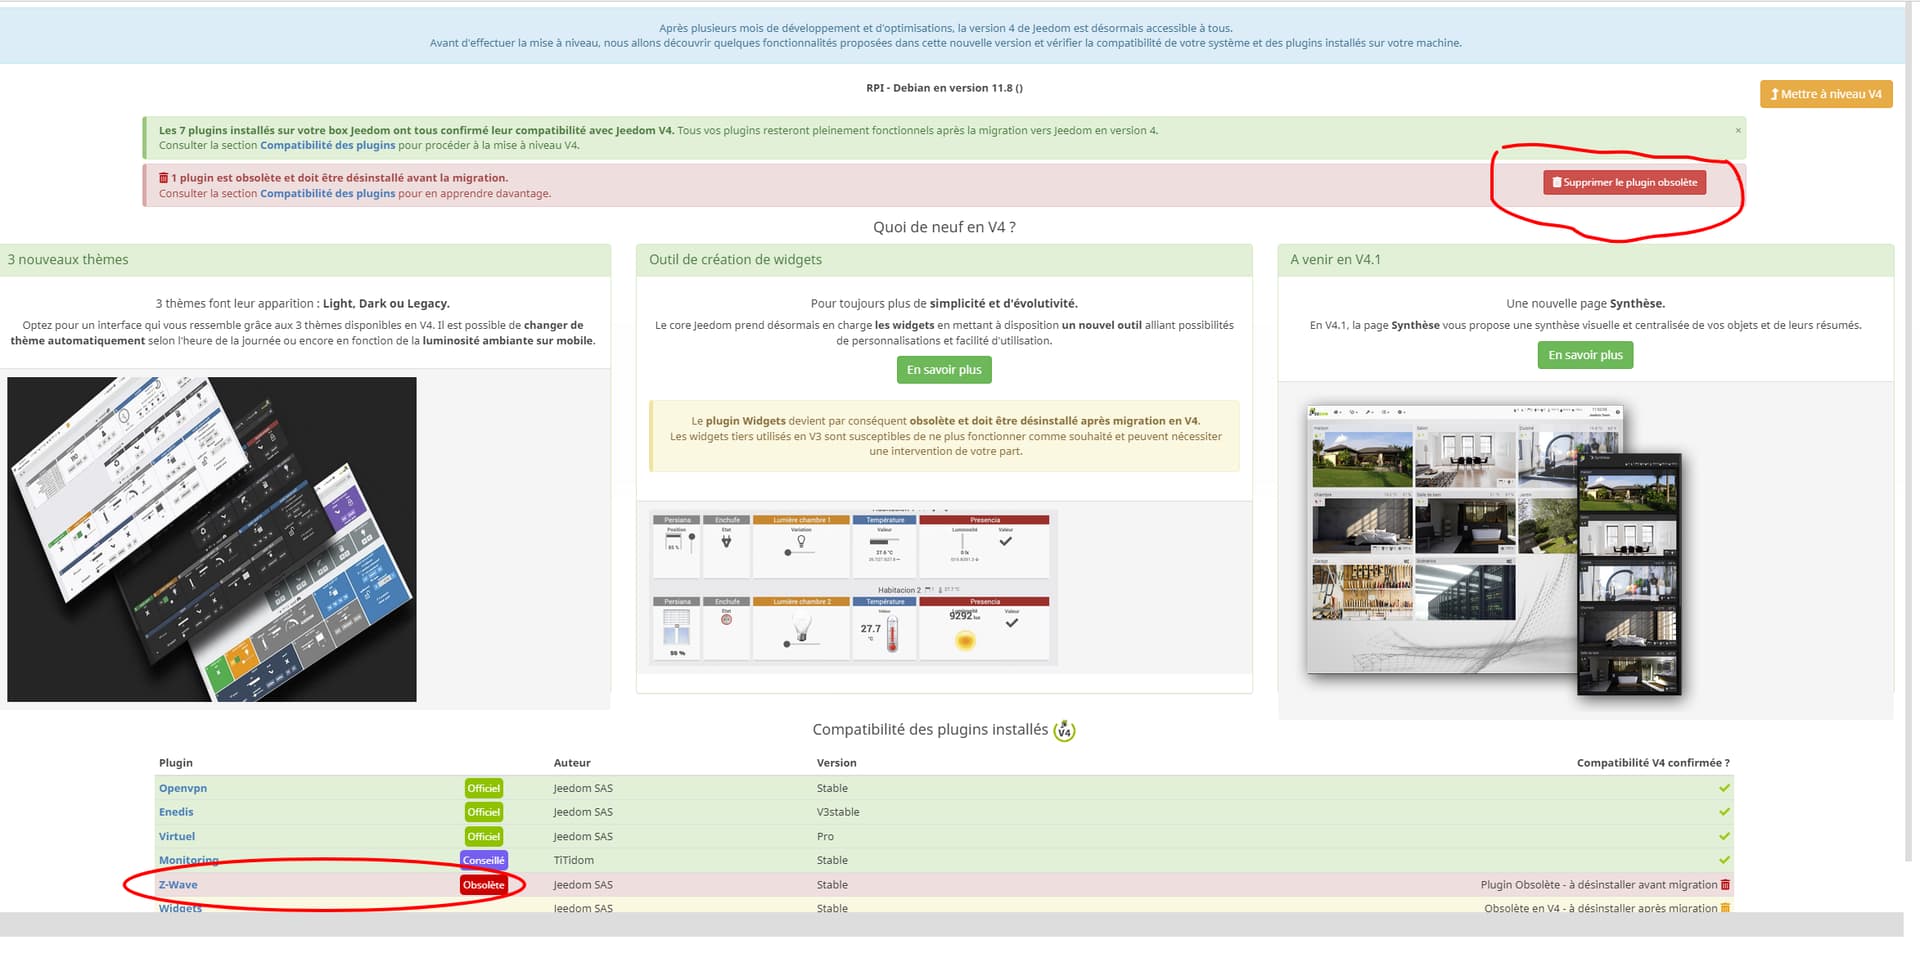Open the Monitoring plugin link
Screen dimensions: 1920x967
click(x=188, y=860)
